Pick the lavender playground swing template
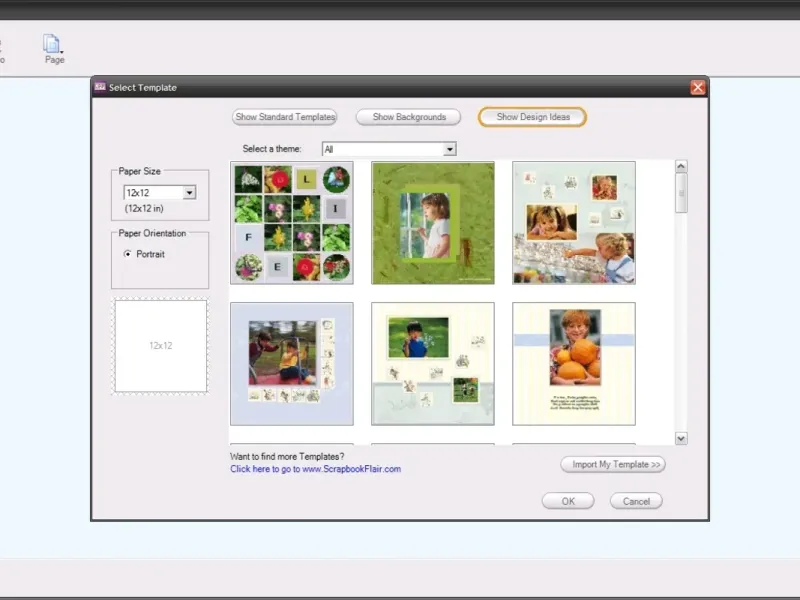The height and width of the screenshot is (600, 800). pos(292,364)
